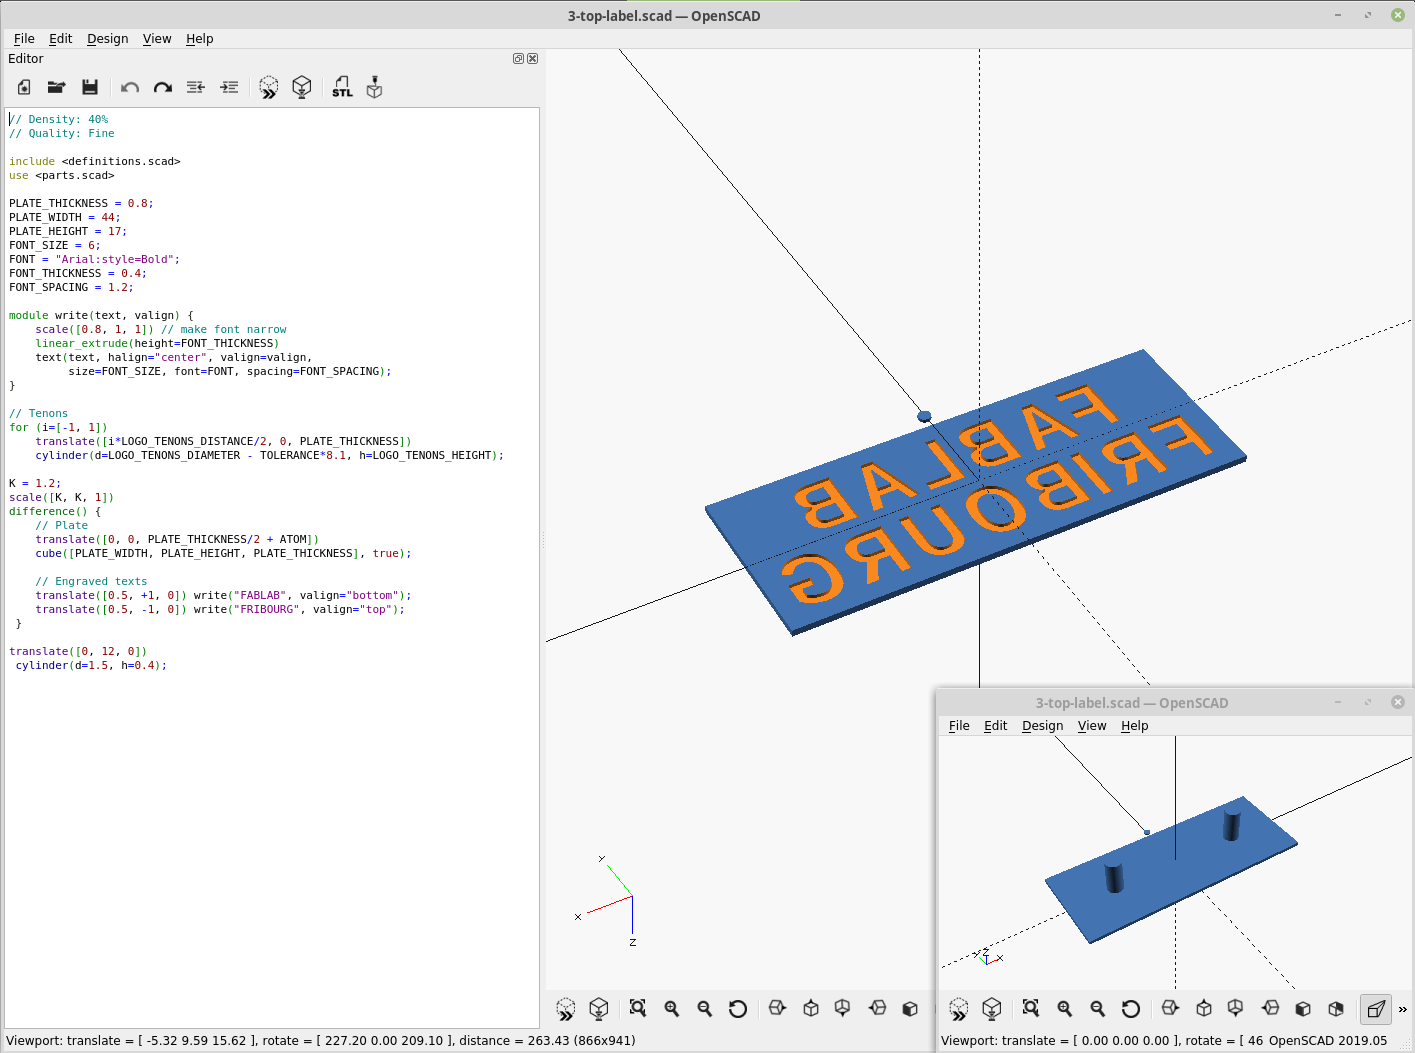1415x1053 pixels.
Task: Start a Preview with the preview gears icon
Action: [x=268, y=87]
